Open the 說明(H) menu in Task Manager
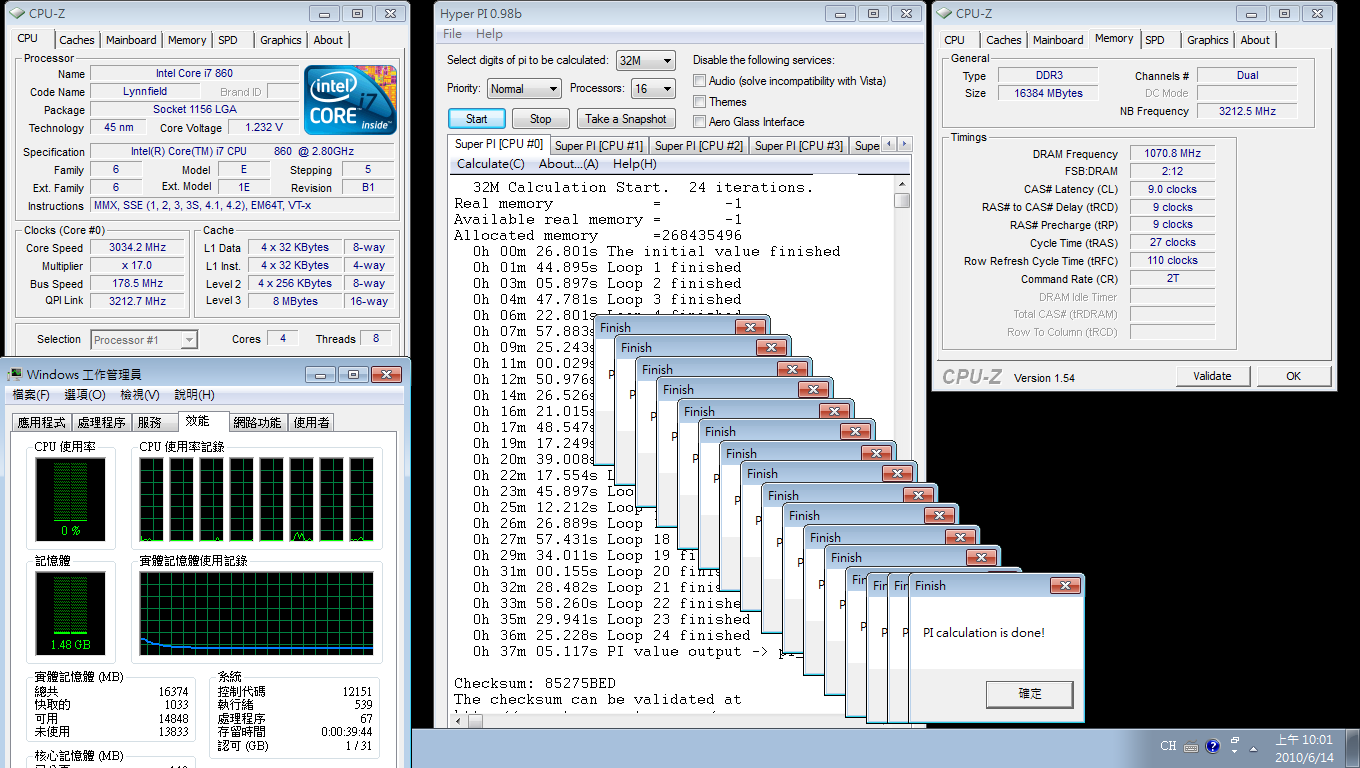 click(194, 395)
